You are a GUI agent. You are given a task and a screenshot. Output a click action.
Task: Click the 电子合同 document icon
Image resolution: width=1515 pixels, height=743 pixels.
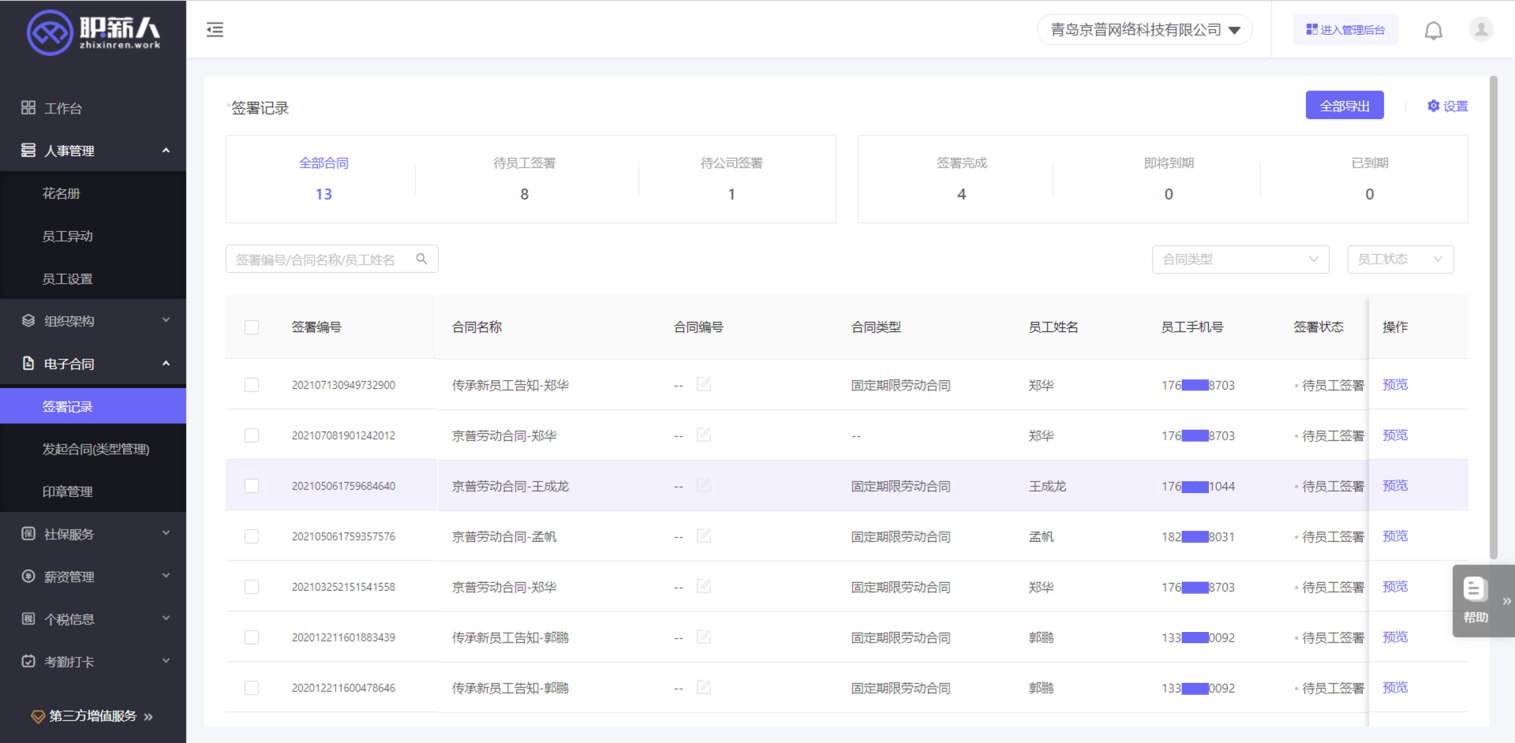coord(28,364)
